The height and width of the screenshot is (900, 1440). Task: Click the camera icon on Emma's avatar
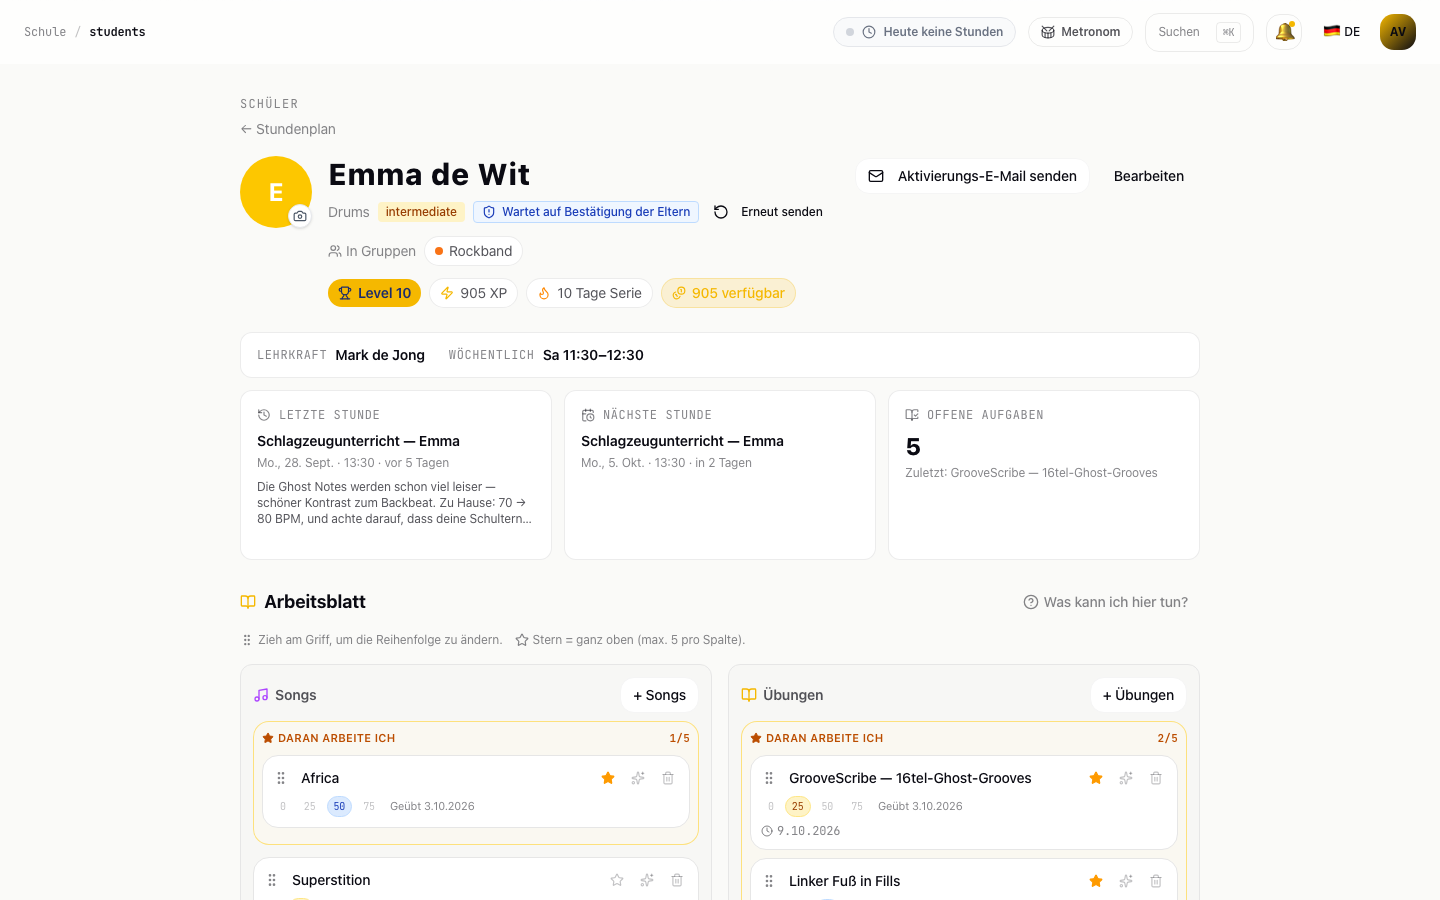point(300,216)
